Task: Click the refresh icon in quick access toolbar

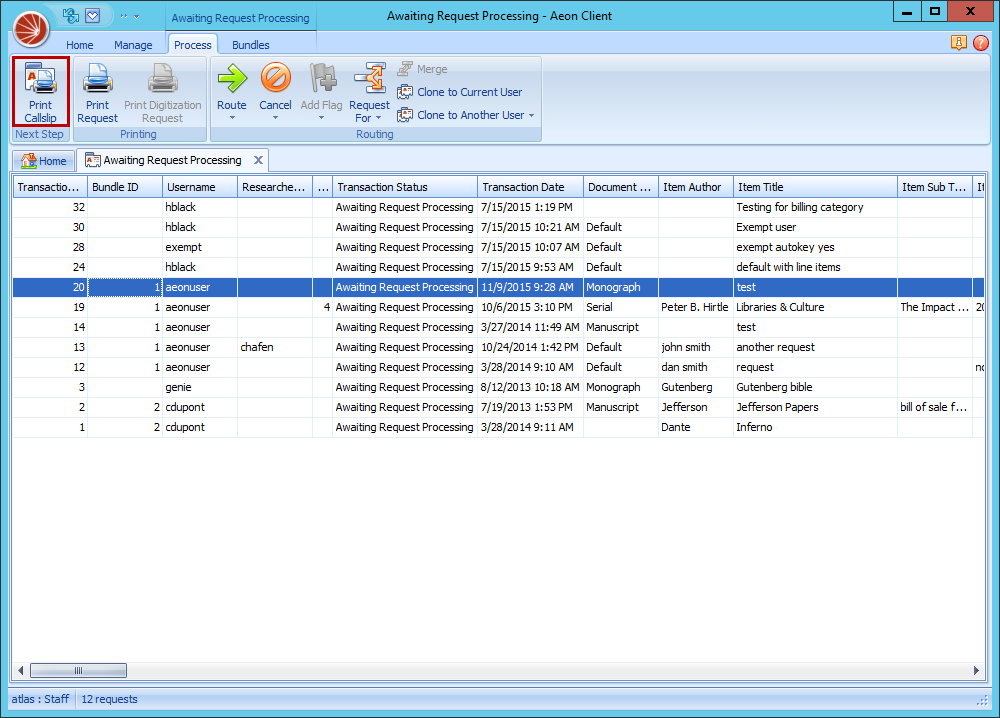Action: [x=71, y=16]
